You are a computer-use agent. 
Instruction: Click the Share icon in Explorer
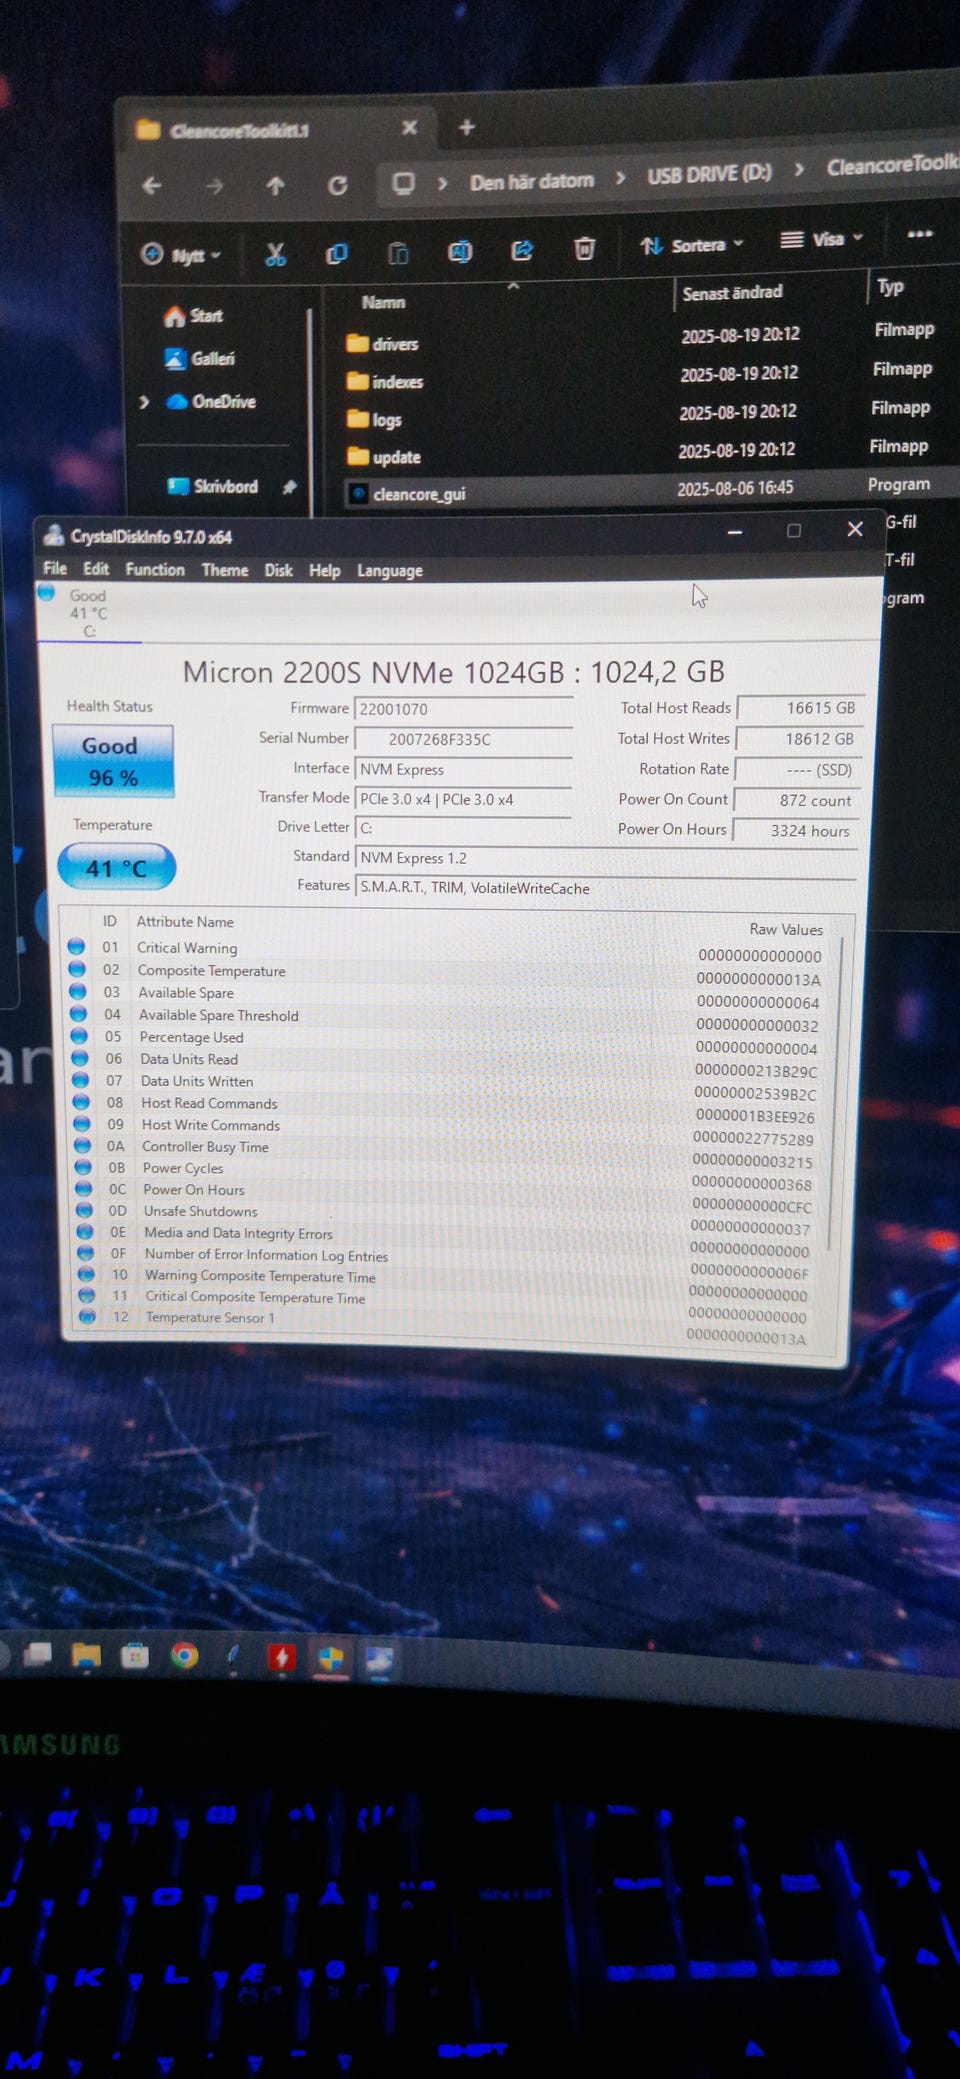click(x=522, y=250)
